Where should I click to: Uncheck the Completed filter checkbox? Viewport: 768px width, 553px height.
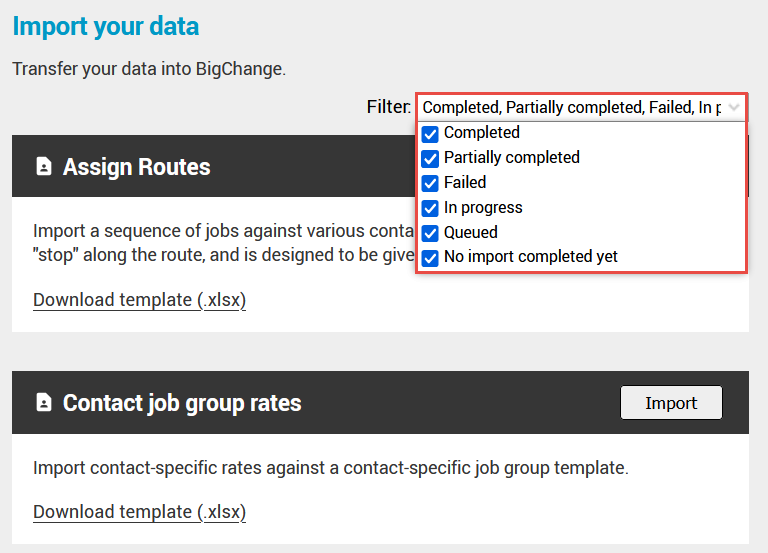(430, 133)
